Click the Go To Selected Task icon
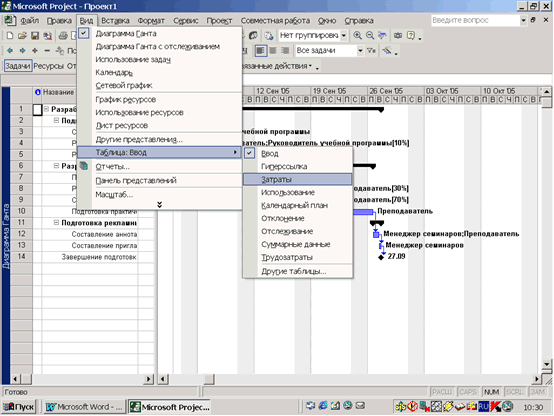The height and width of the screenshot is (416, 554). tap(382, 35)
